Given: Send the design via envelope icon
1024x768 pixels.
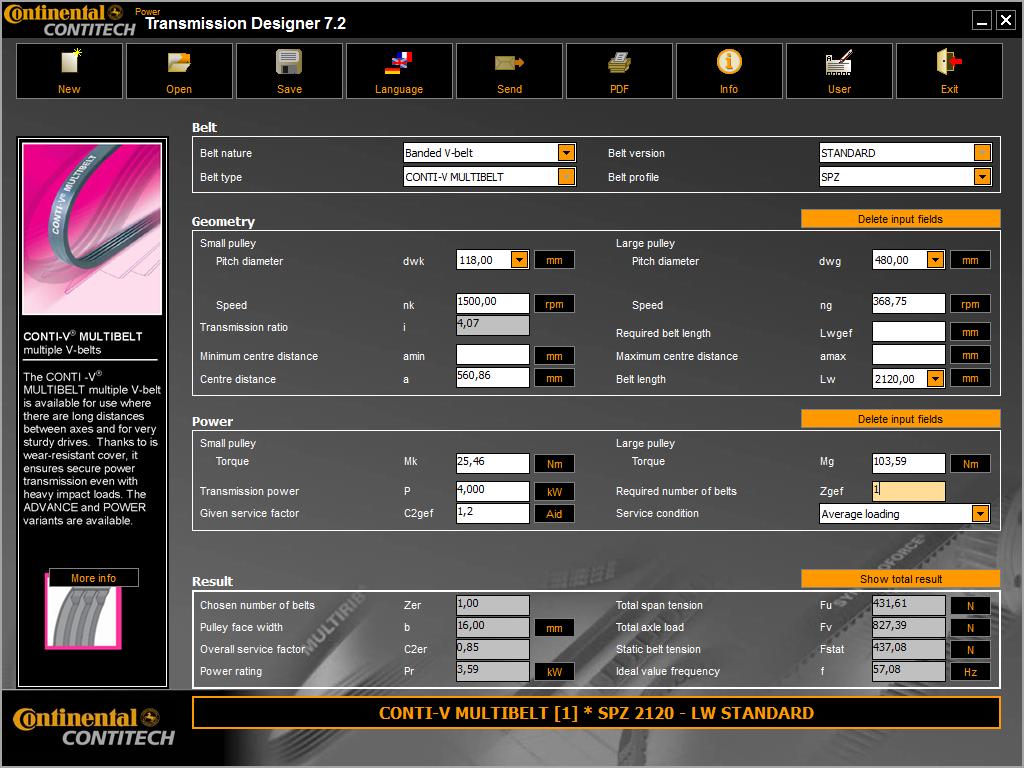Looking at the screenshot, I should 509,71.
